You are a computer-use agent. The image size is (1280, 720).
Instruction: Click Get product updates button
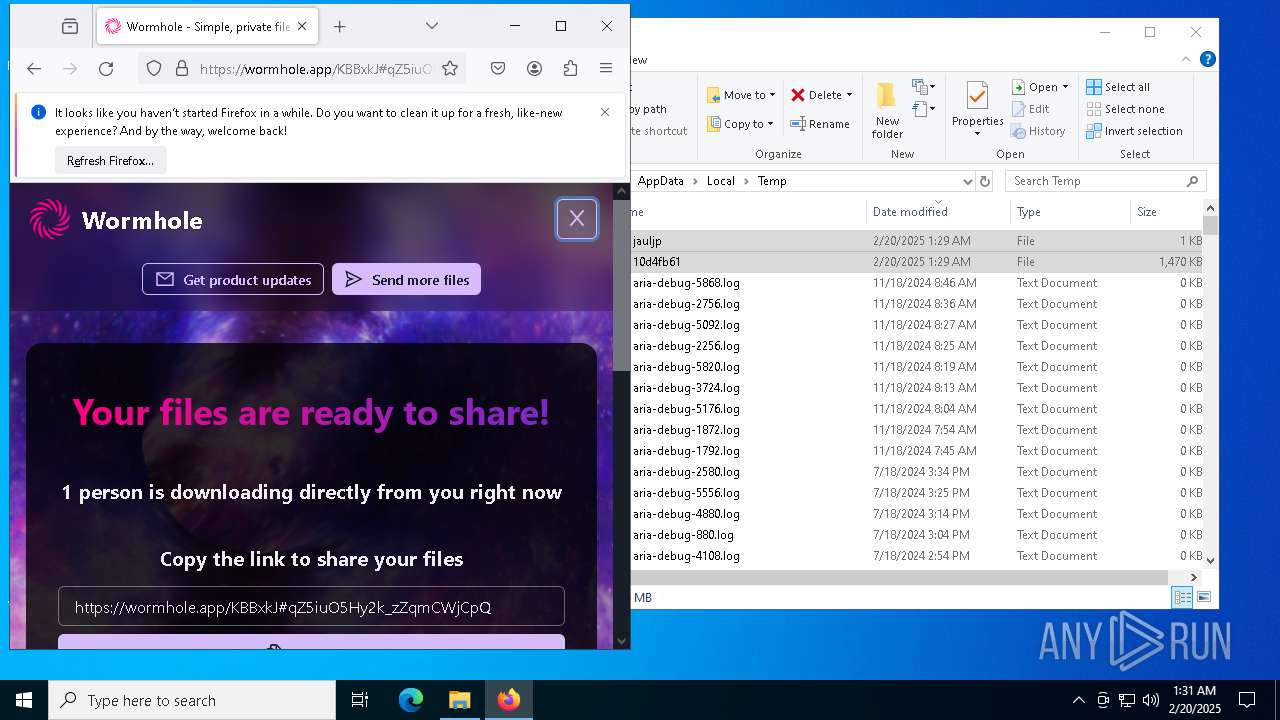(x=233, y=279)
